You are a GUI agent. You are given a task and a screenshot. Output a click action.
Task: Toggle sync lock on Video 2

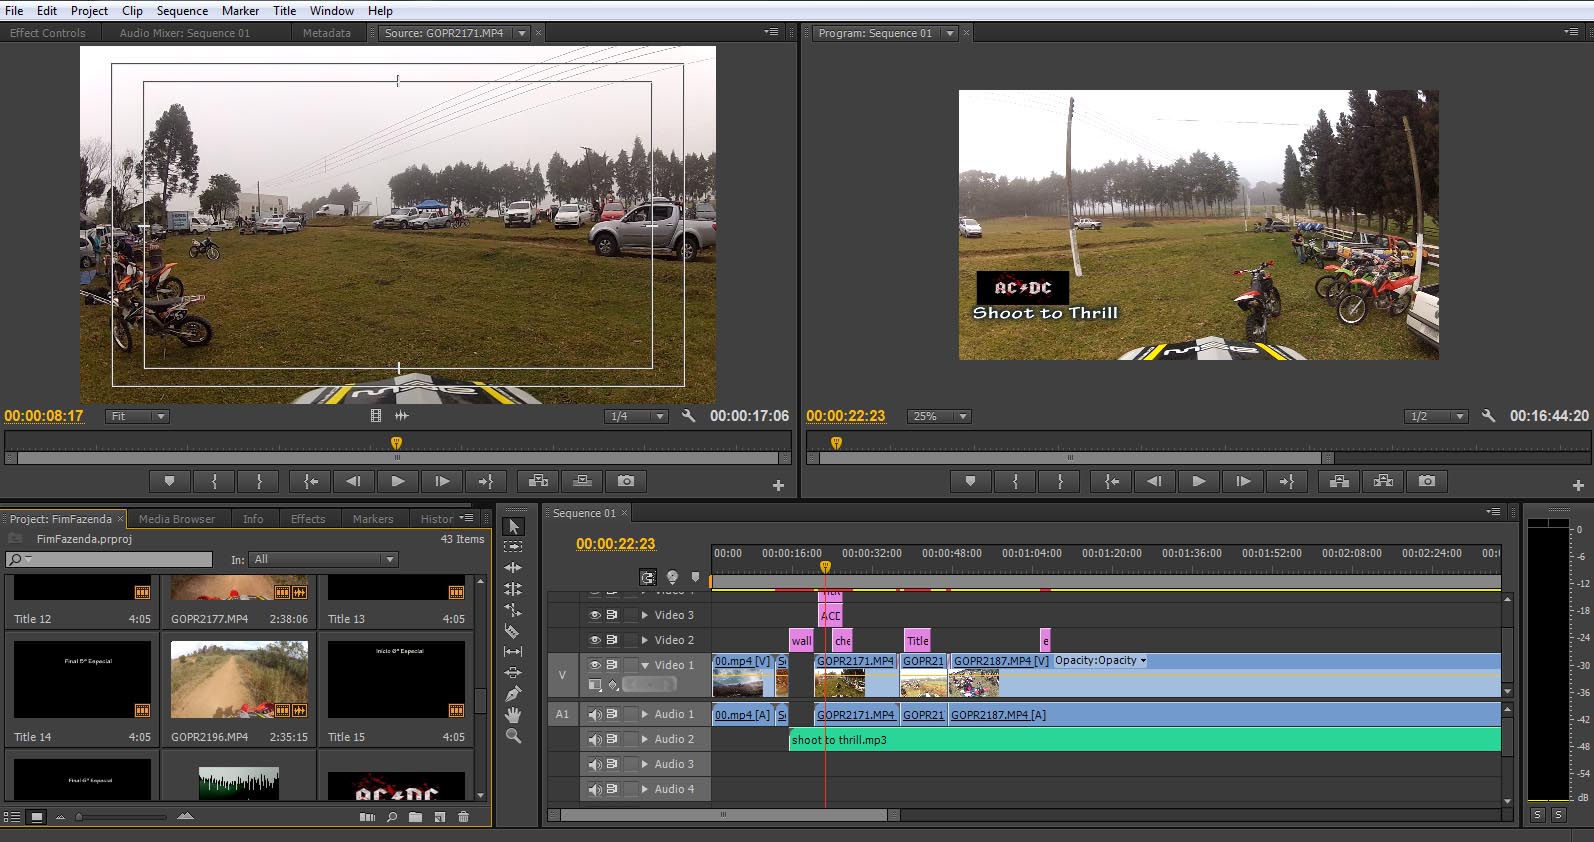pyautogui.click(x=612, y=640)
